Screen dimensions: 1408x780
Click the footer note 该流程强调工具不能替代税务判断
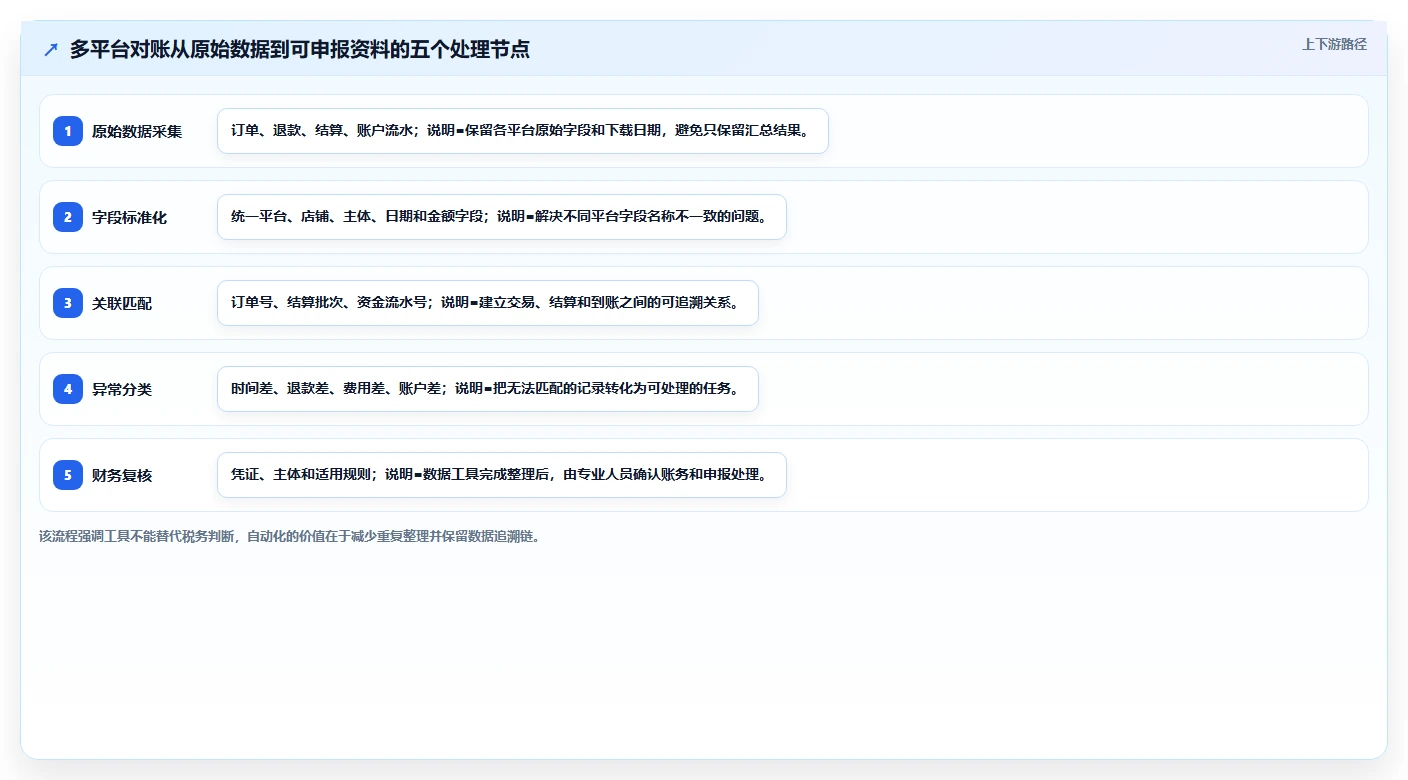pos(290,536)
